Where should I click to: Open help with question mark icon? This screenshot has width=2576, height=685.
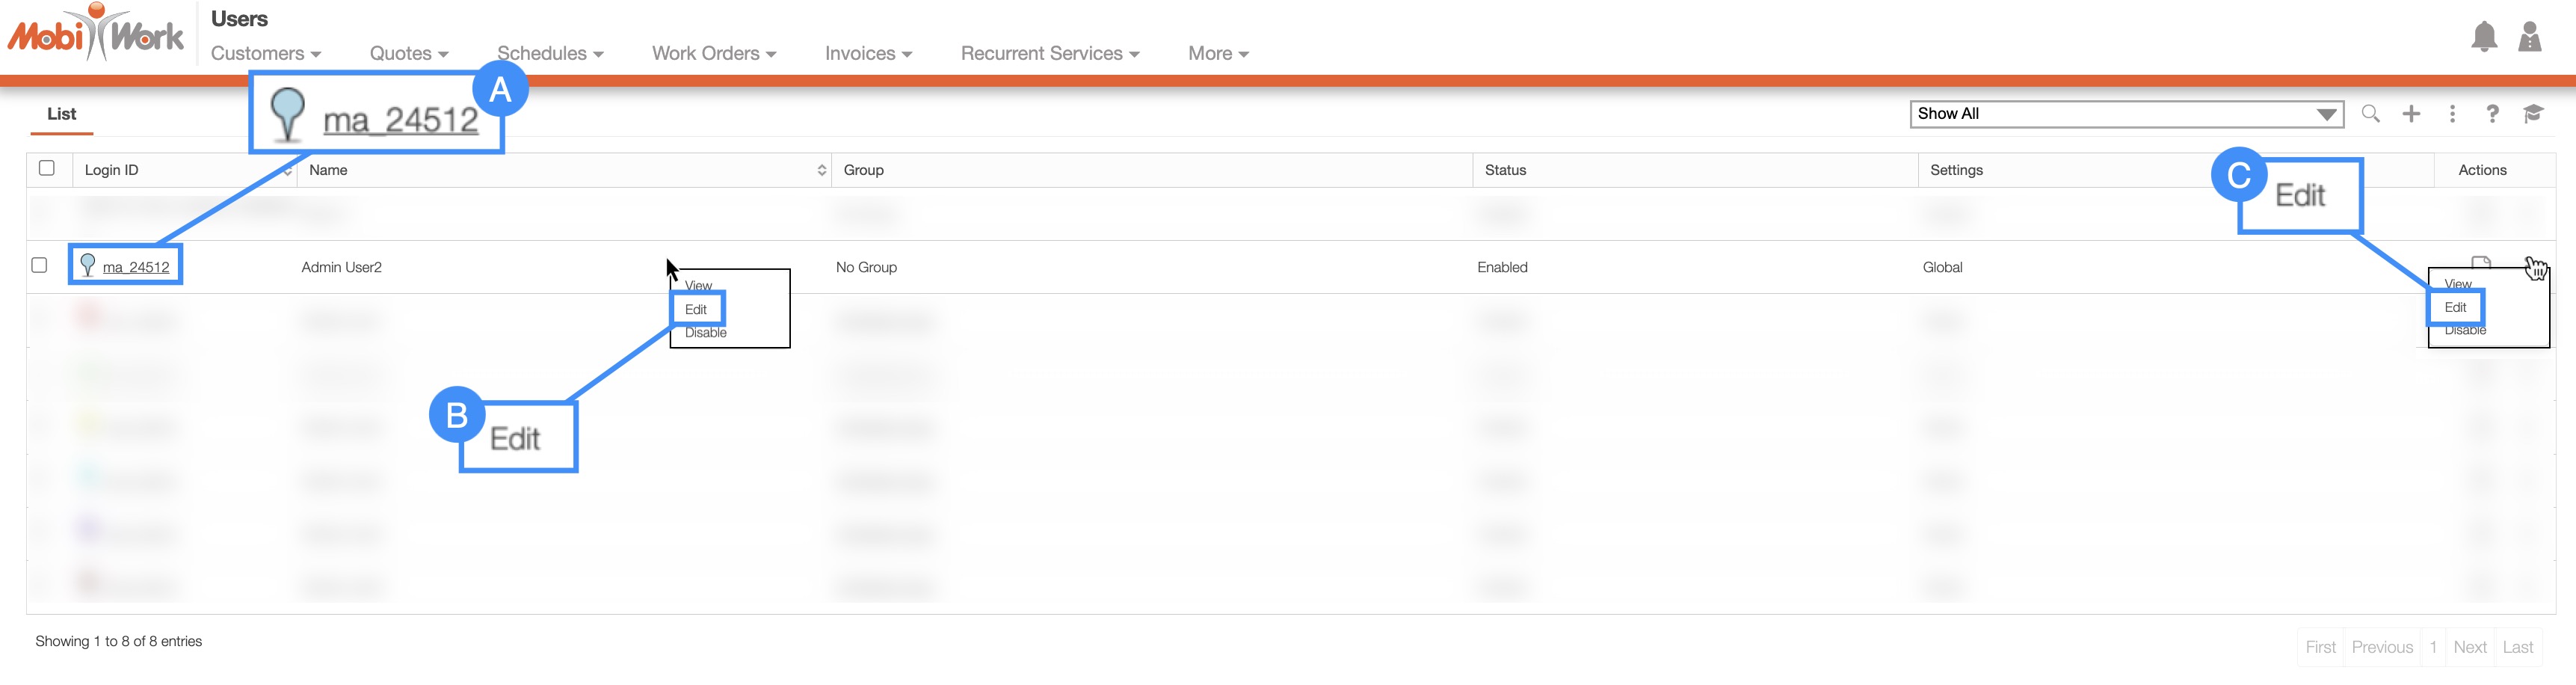click(x=2492, y=114)
